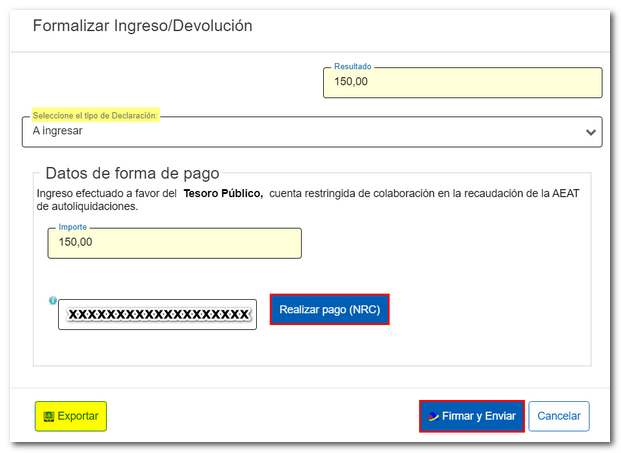Click the bold 'Tesoro Público' text
The width and height of the screenshot is (621, 453).
pos(223,194)
